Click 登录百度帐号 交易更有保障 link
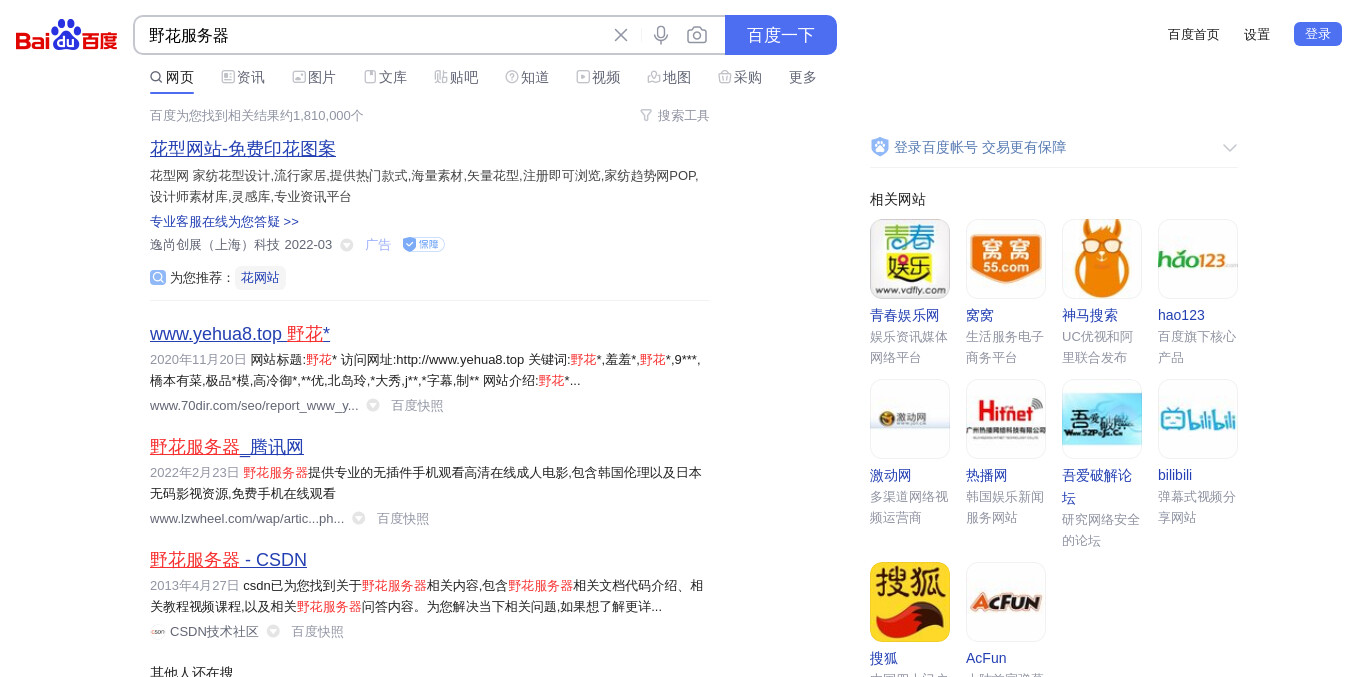 (980, 147)
